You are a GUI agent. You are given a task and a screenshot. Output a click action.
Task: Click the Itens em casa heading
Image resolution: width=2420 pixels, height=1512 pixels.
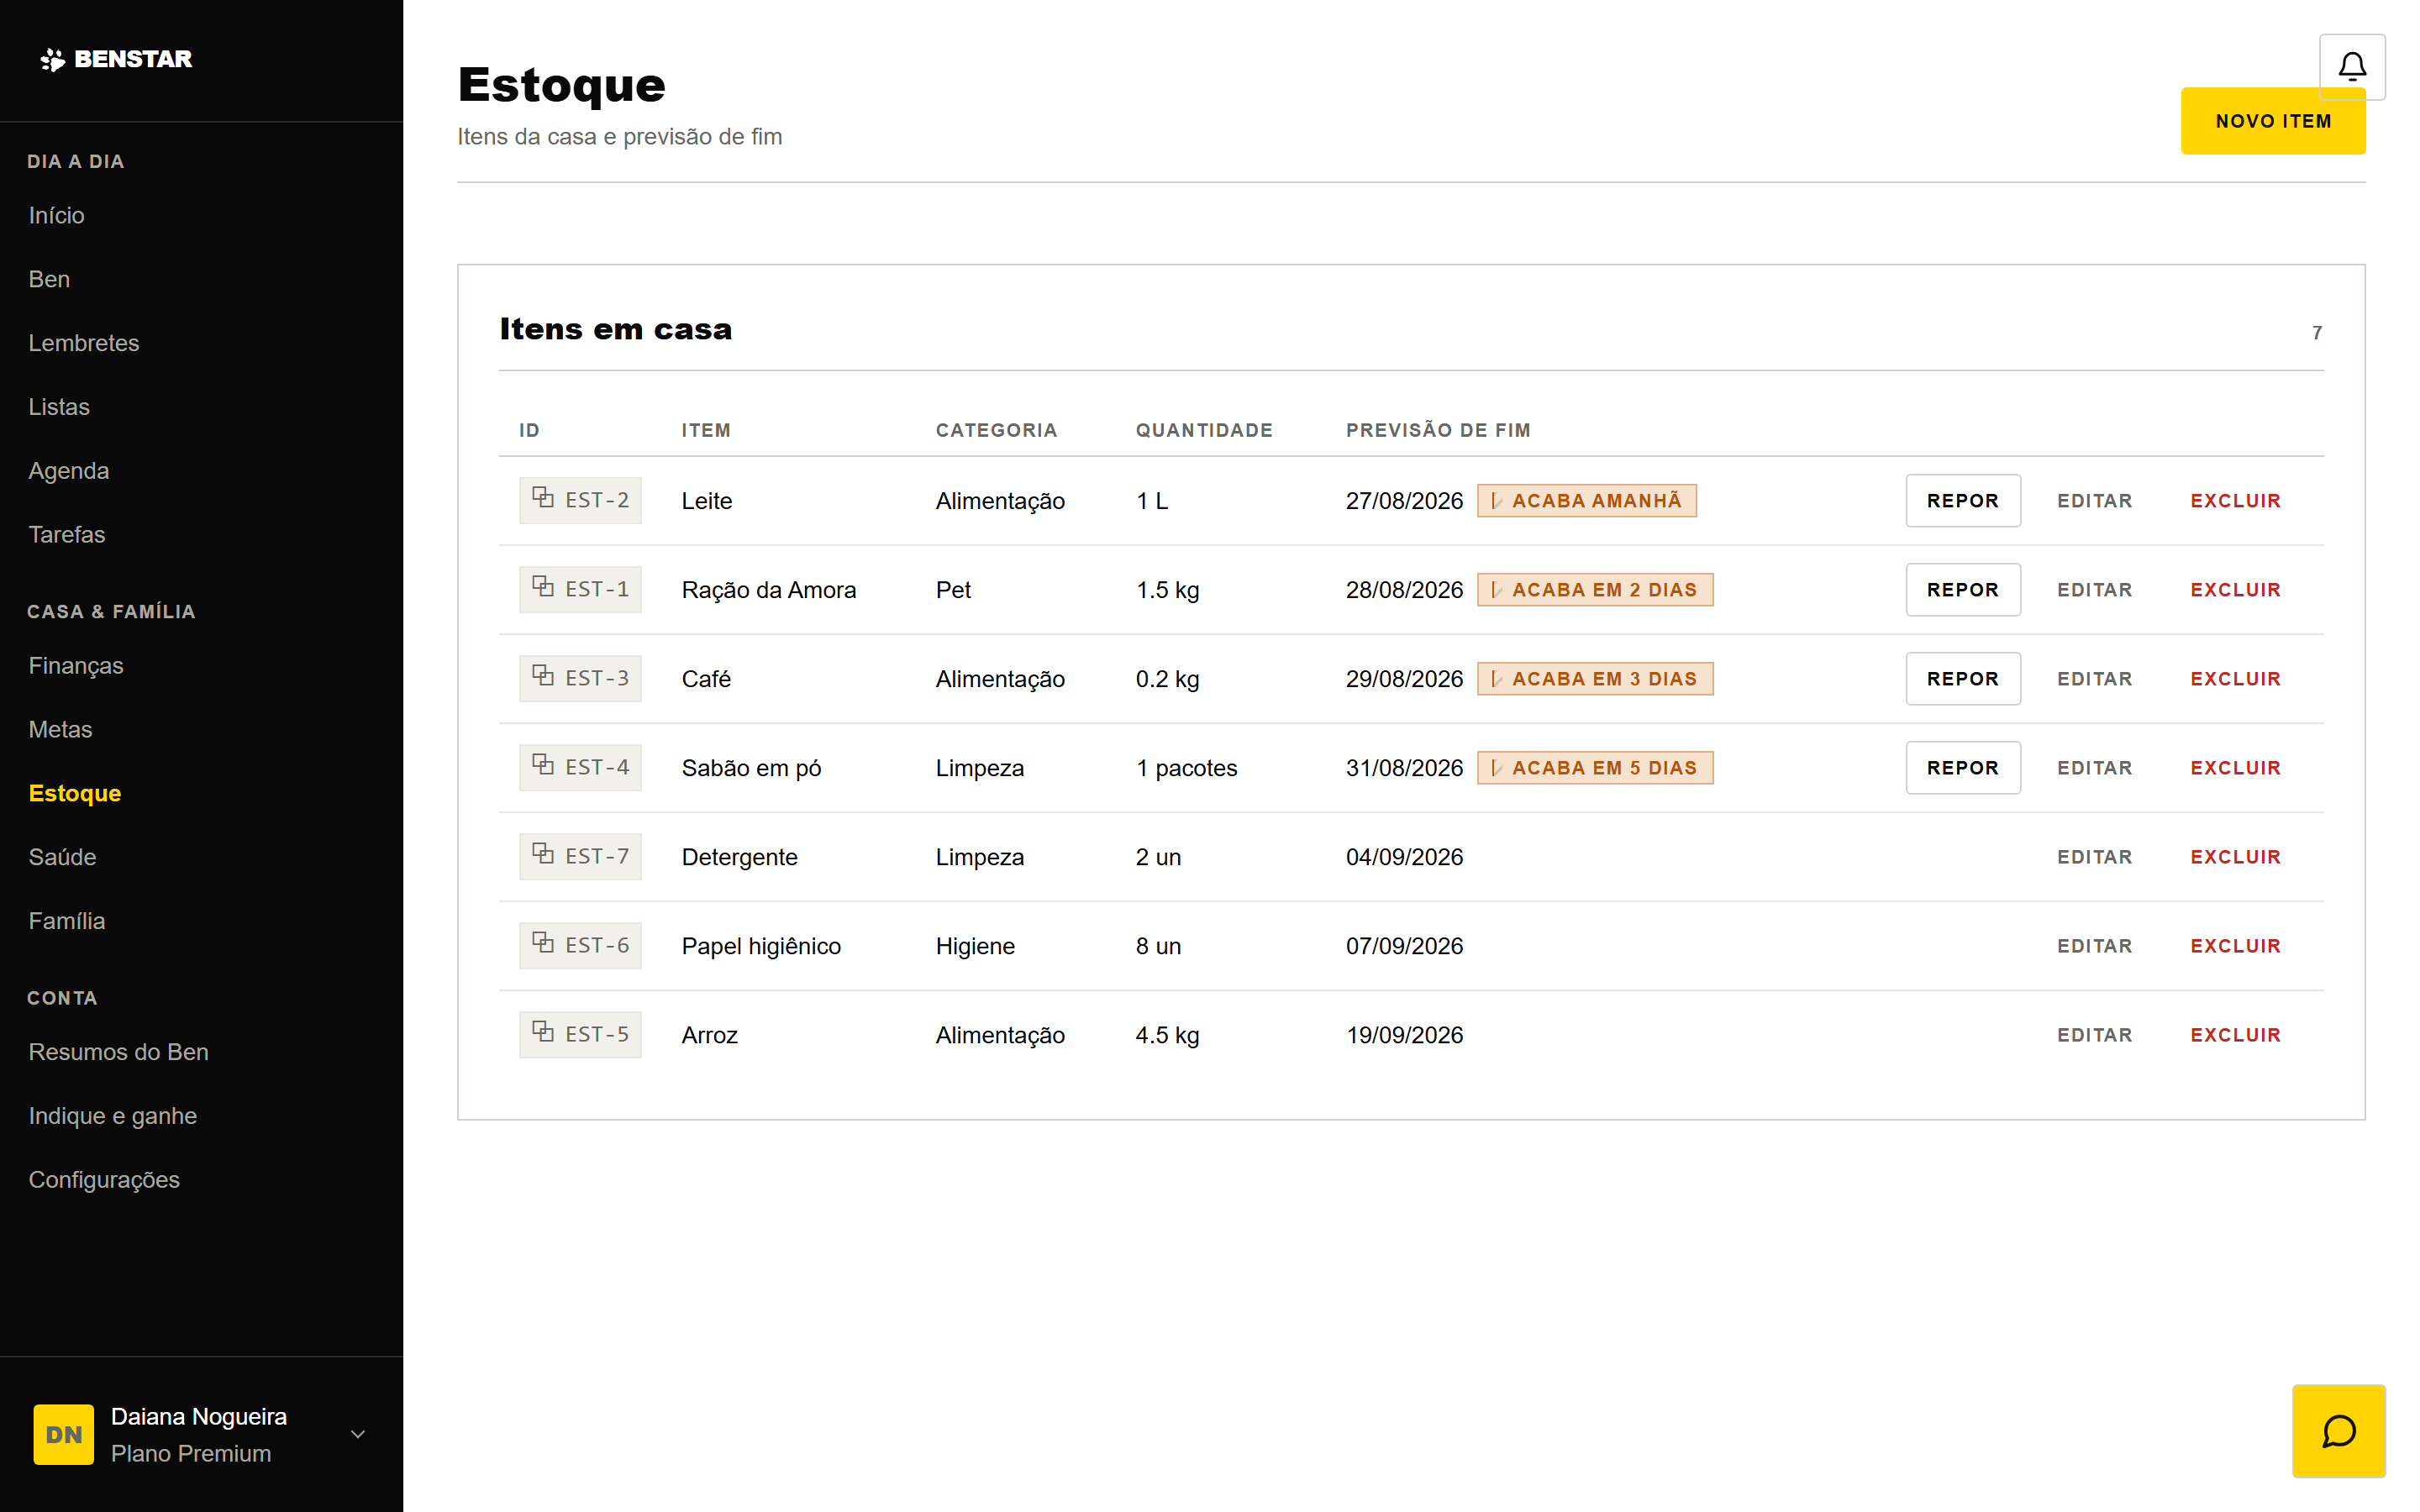(x=616, y=329)
